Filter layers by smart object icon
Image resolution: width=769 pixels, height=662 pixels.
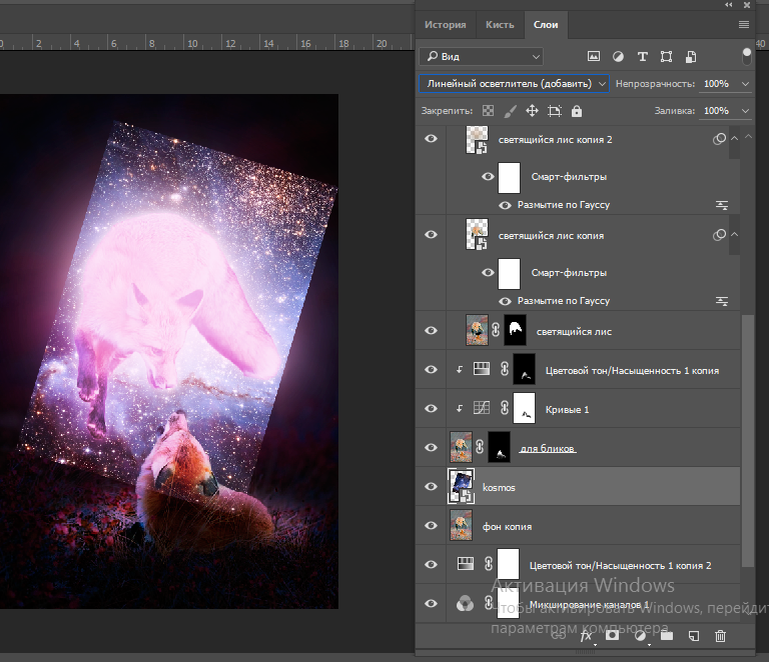[691, 56]
